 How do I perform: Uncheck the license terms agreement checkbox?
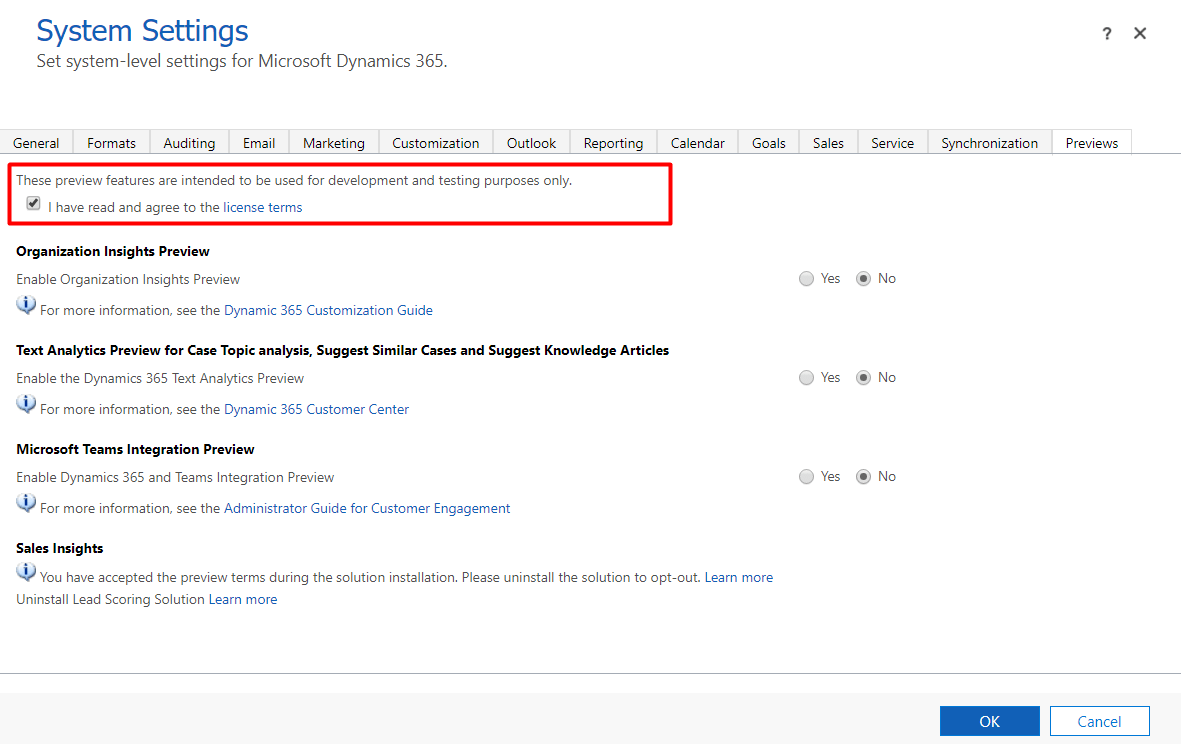[33, 203]
